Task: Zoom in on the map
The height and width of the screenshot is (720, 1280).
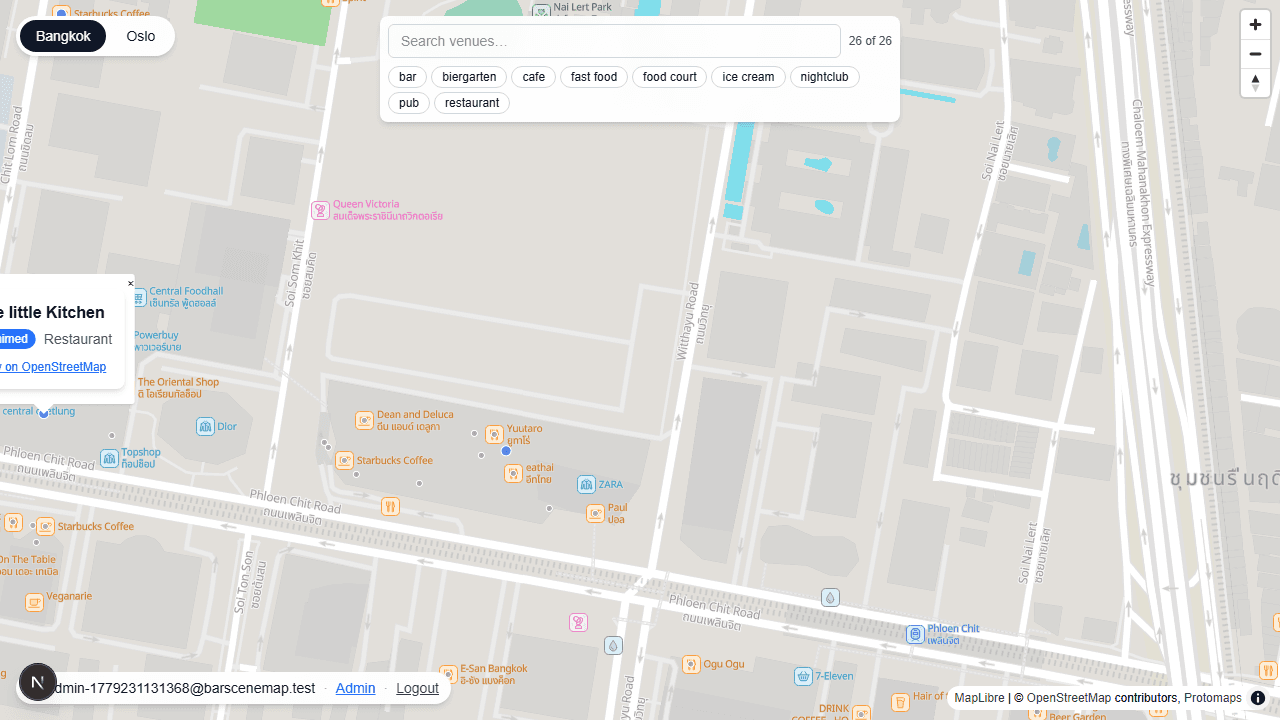Action: tap(1255, 25)
